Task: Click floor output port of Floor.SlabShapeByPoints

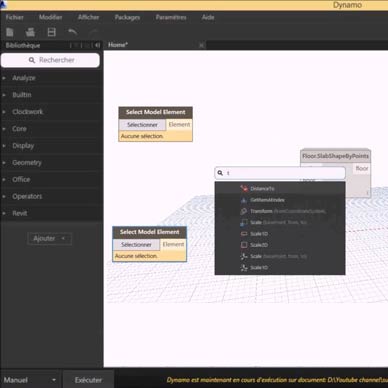Action: click(362, 168)
